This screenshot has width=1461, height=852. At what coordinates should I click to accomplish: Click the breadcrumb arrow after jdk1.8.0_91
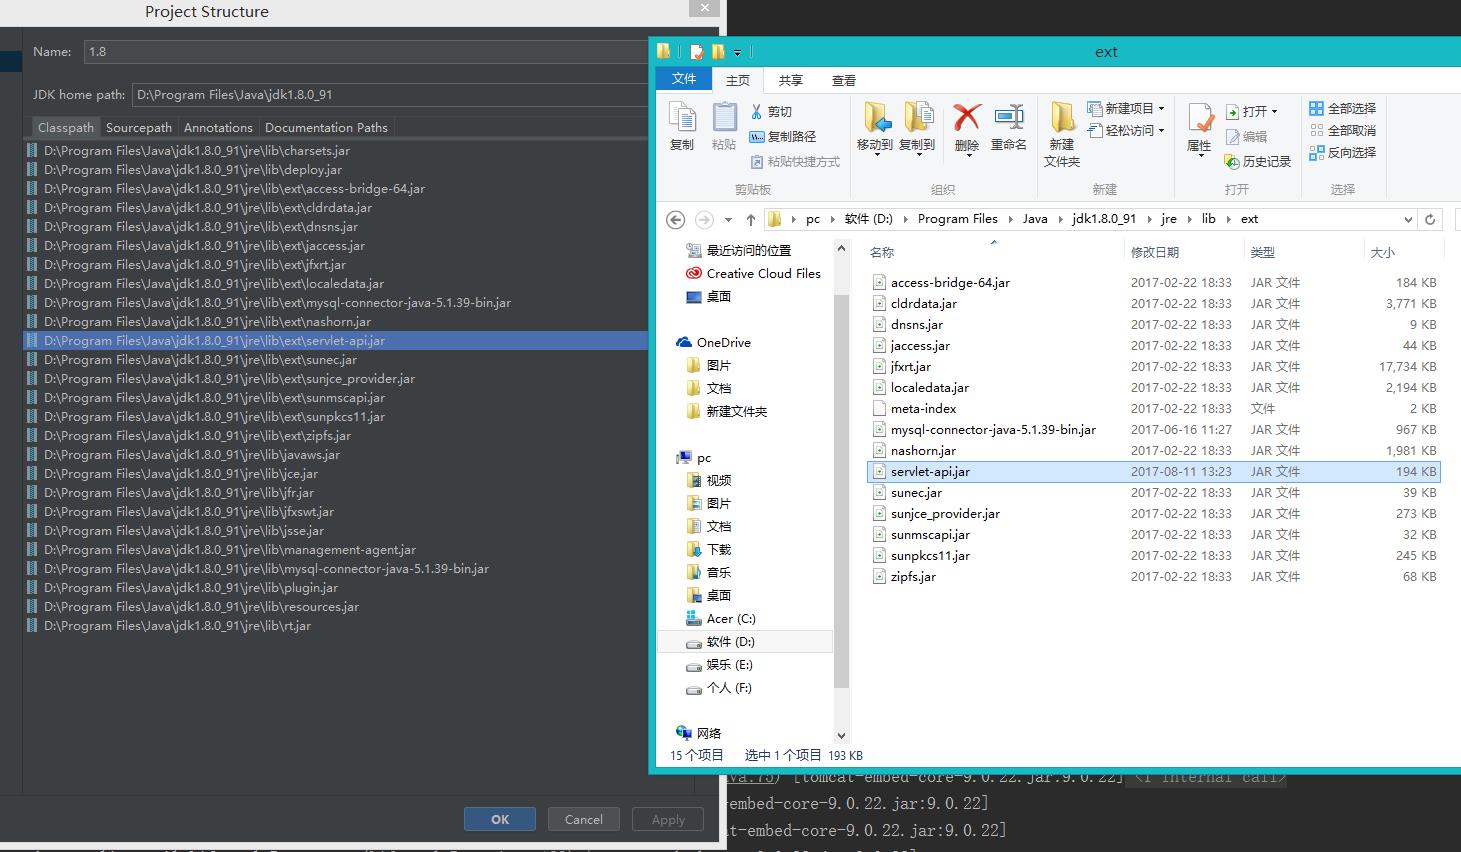1149,219
